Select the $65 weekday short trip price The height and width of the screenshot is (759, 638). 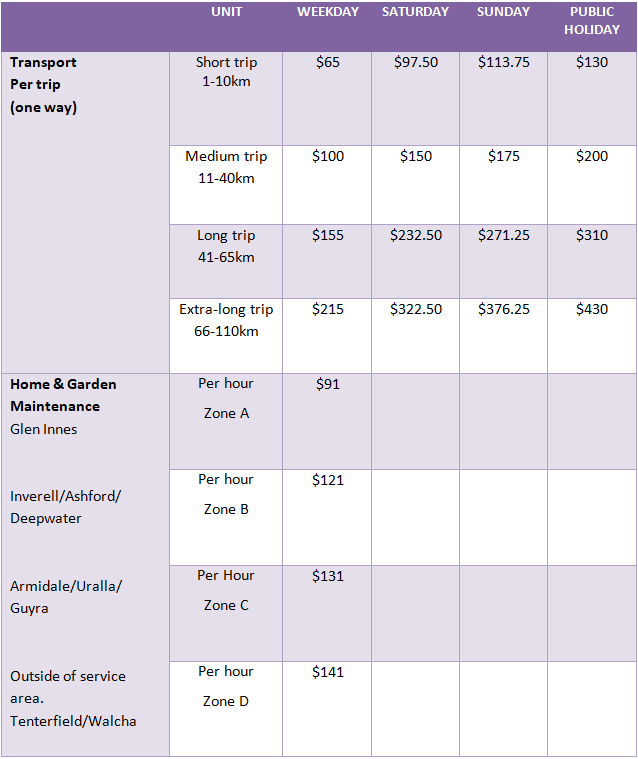(x=328, y=62)
